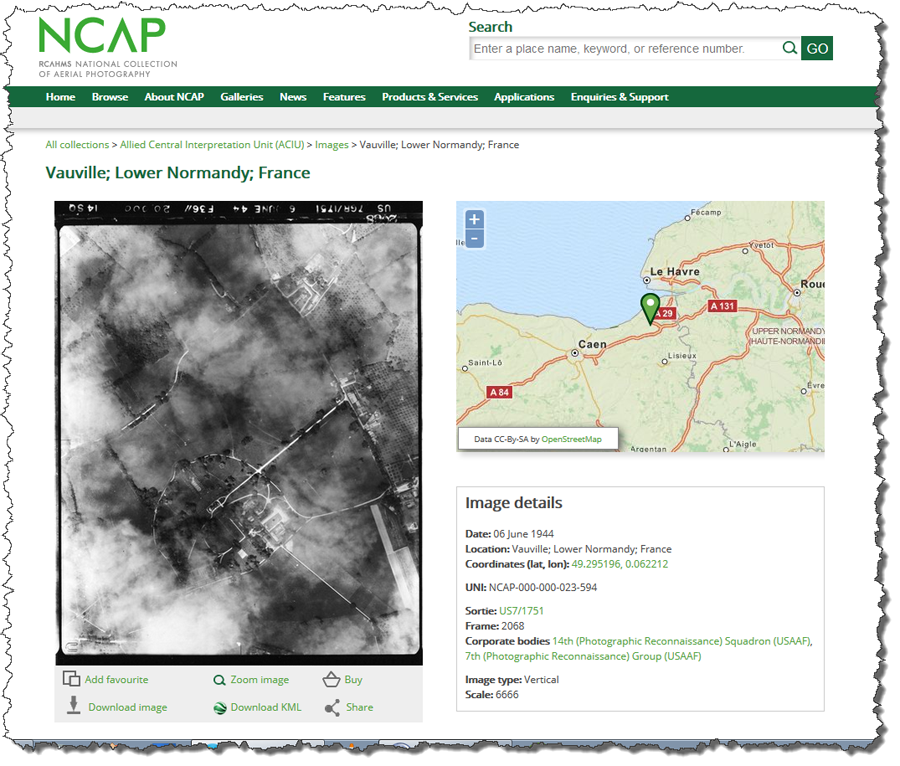Open 14th (Photographic Reconnaissance) Squadron (USAAF) link

pos(682,641)
